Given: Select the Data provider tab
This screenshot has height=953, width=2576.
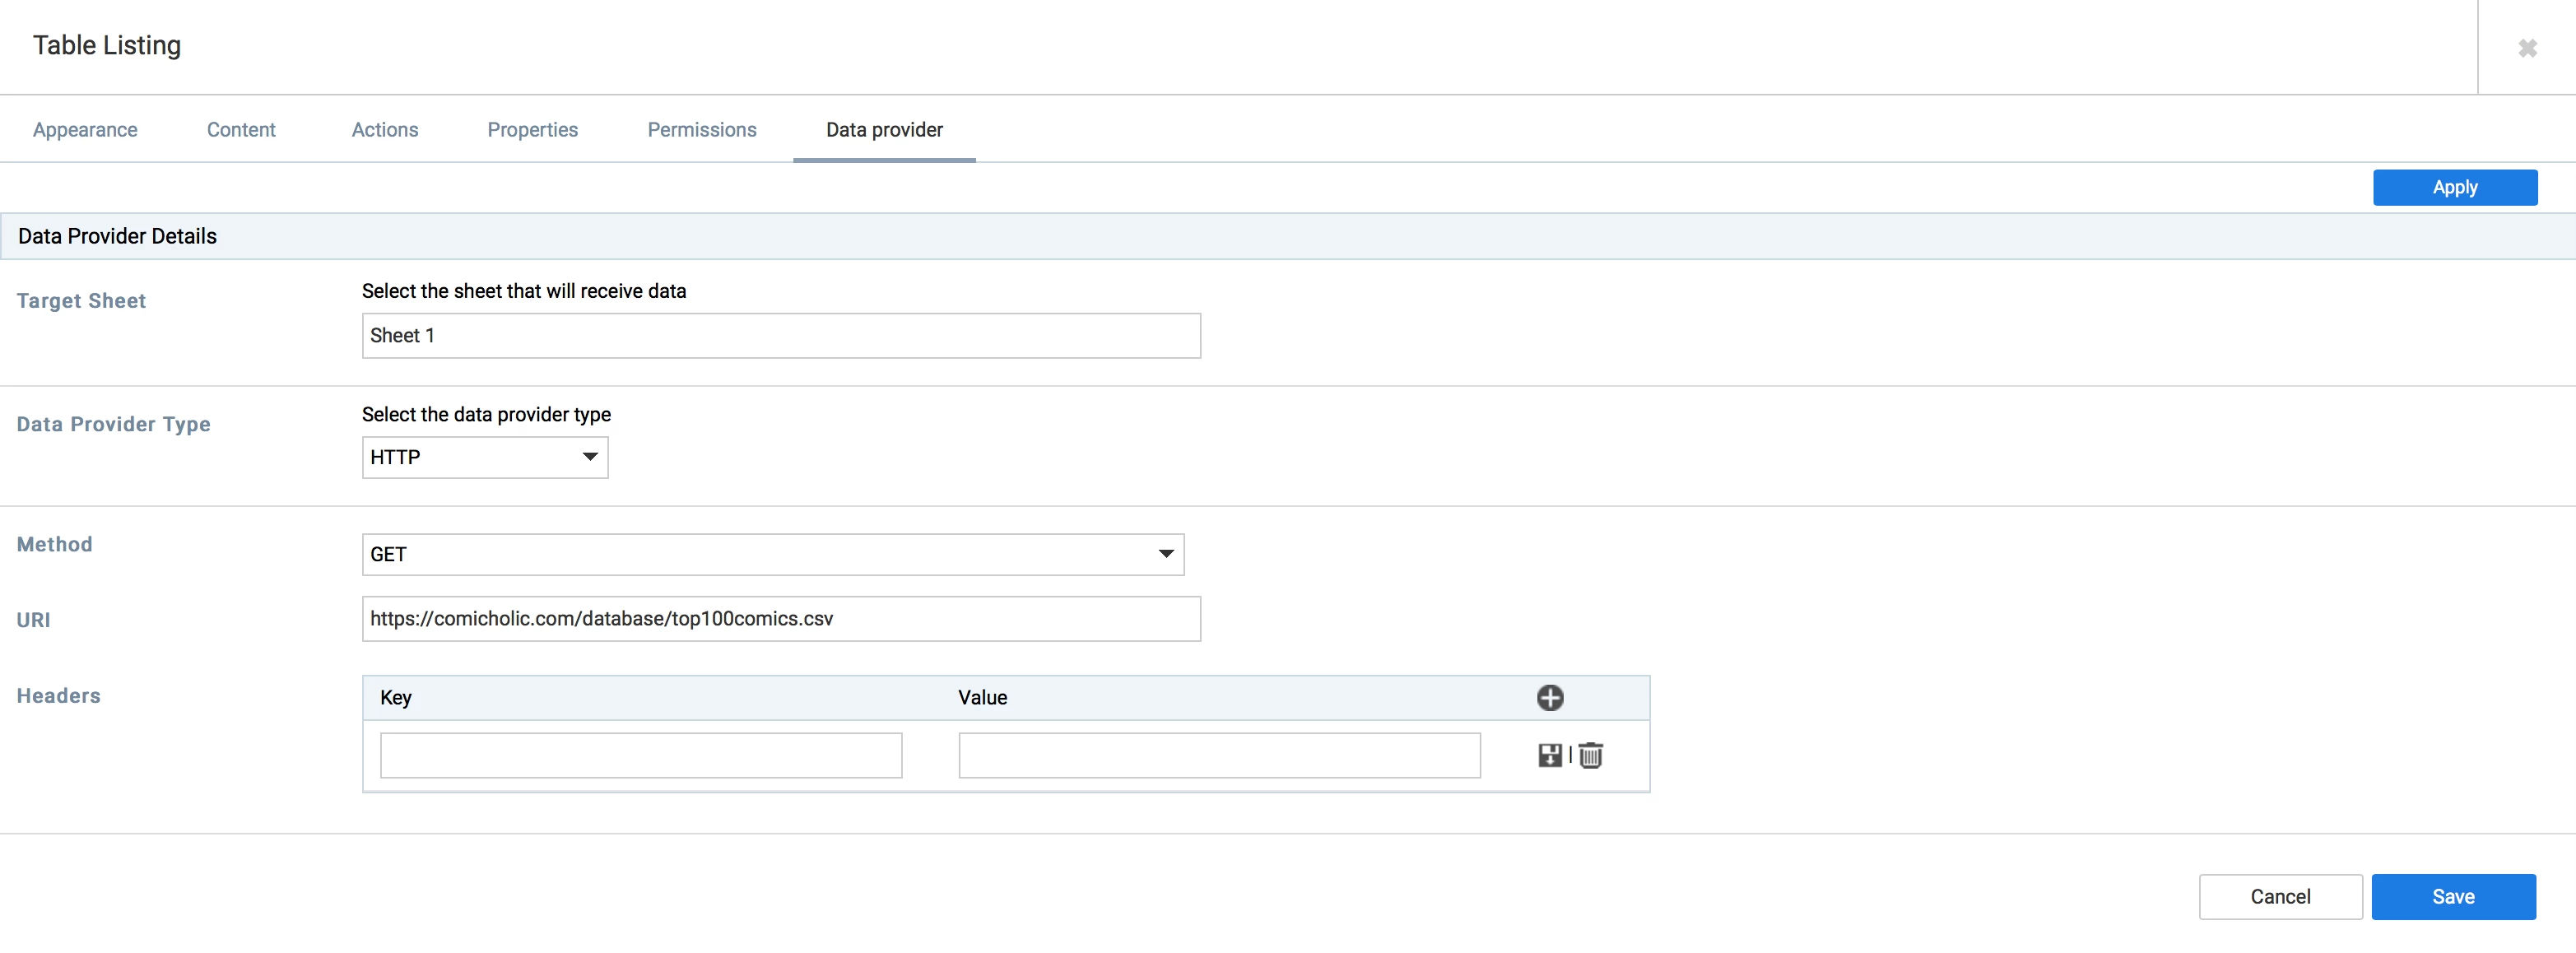Looking at the screenshot, I should point(884,130).
